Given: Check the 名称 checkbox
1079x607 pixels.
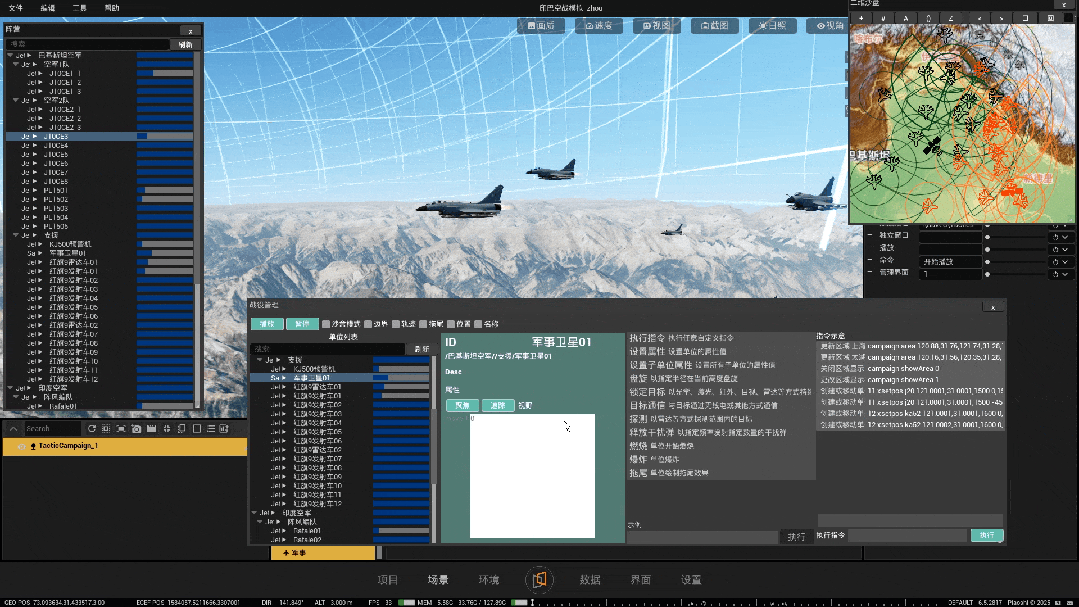Looking at the screenshot, I should 479,324.
